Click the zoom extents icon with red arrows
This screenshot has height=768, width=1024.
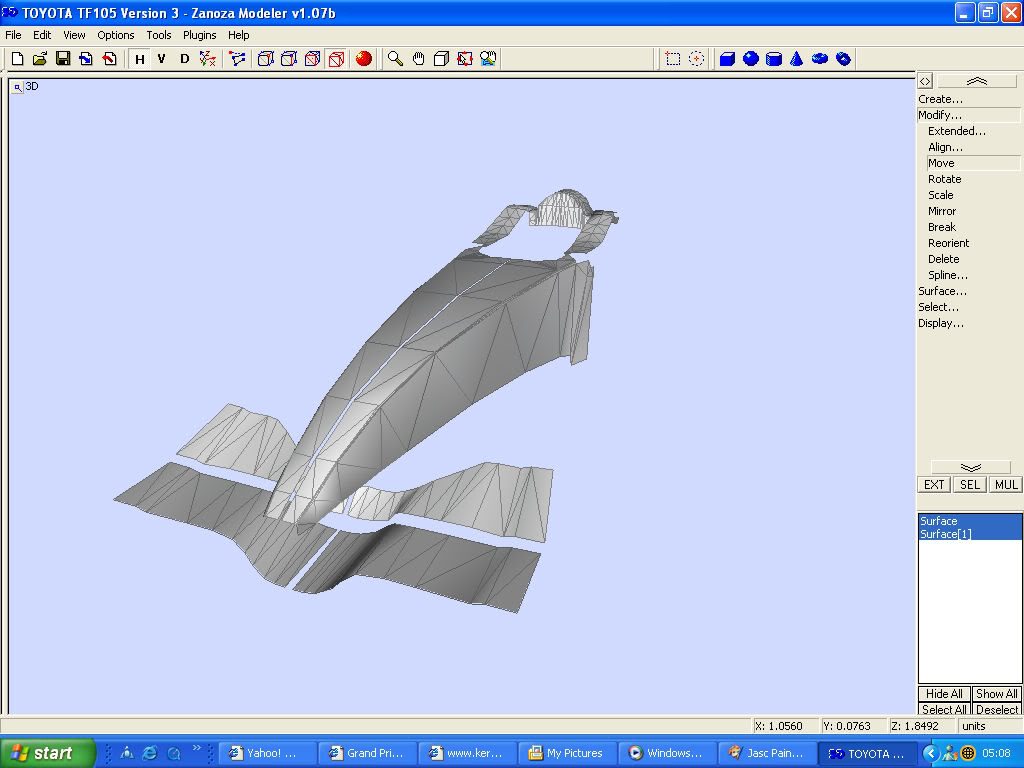pyautogui.click(x=464, y=59)
